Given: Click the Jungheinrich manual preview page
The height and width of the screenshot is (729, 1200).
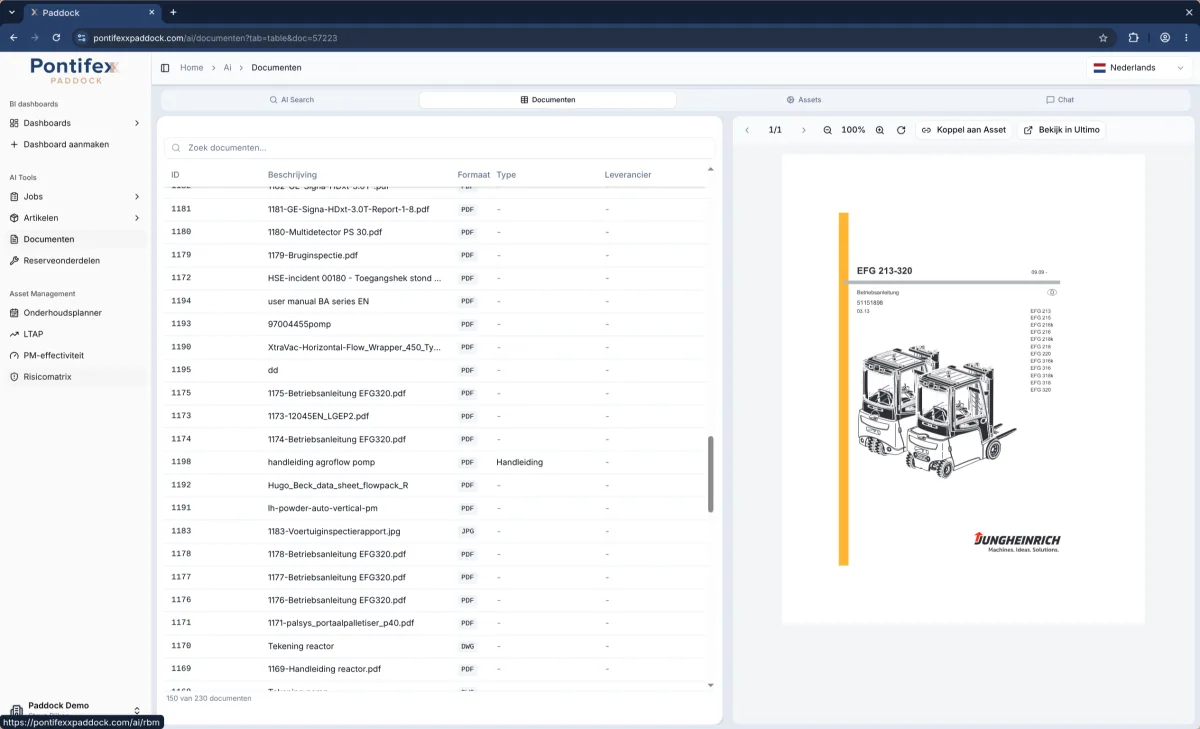Looking at the screenshot, I should pyautogui.click(x=963, y=388).
